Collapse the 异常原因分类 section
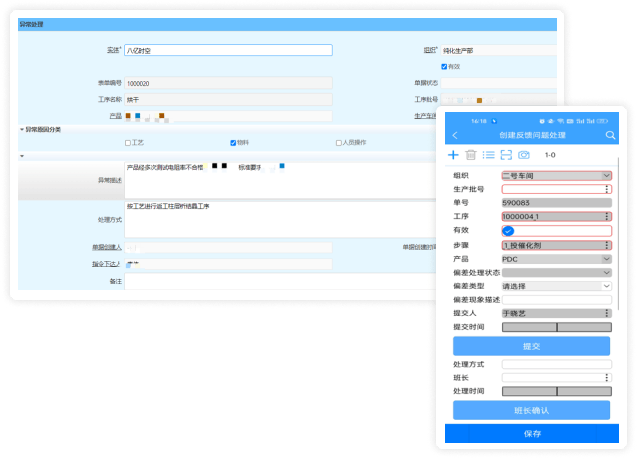 tap(22, 129)
